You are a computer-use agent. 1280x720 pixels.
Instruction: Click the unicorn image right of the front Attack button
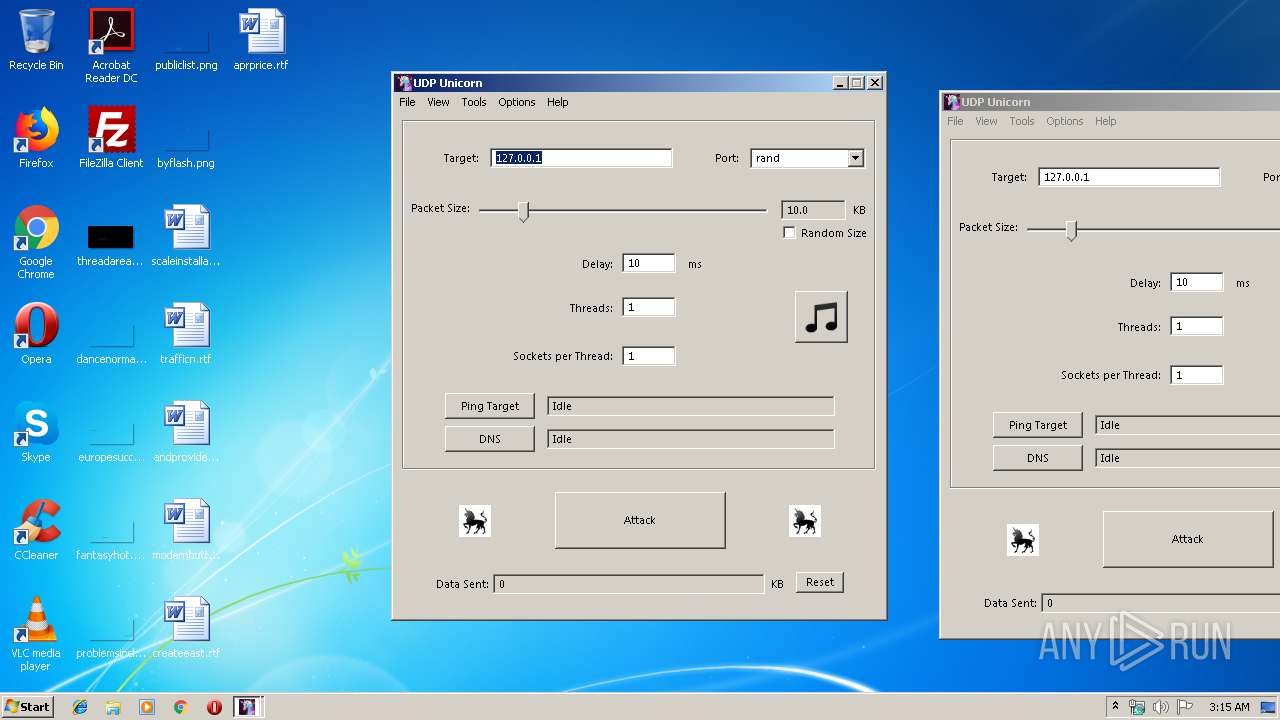click(x=804, y=520)
